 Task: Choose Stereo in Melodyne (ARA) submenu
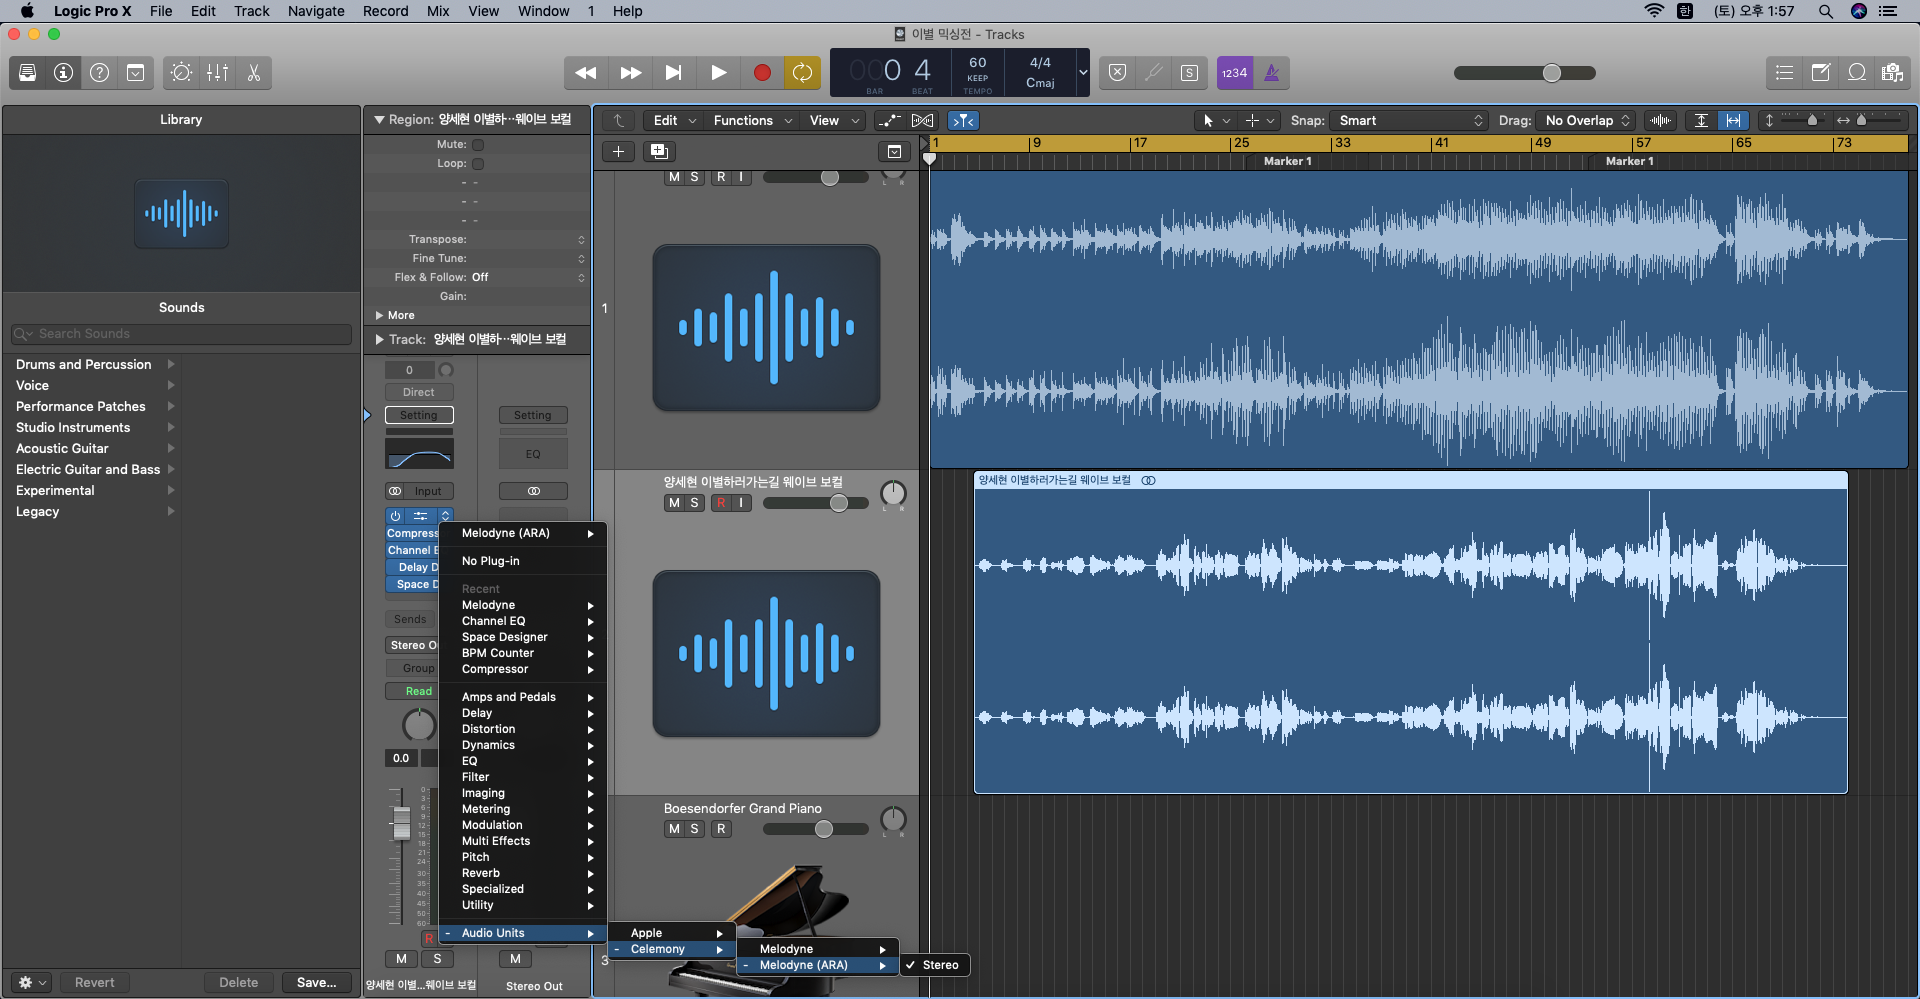935,966
